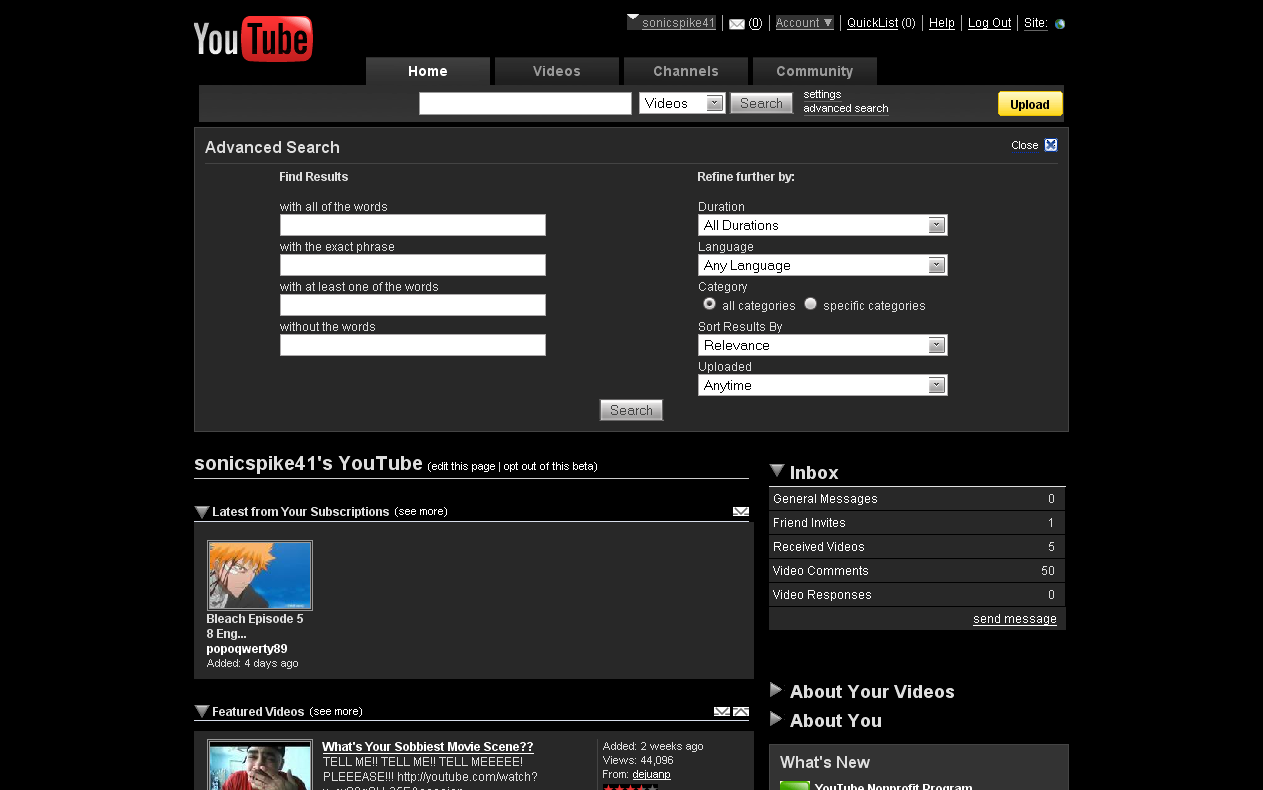Open the Videos search type dropdown
Image resolution: width=1263 pixels, height=790 pixels.
(682, 103)
